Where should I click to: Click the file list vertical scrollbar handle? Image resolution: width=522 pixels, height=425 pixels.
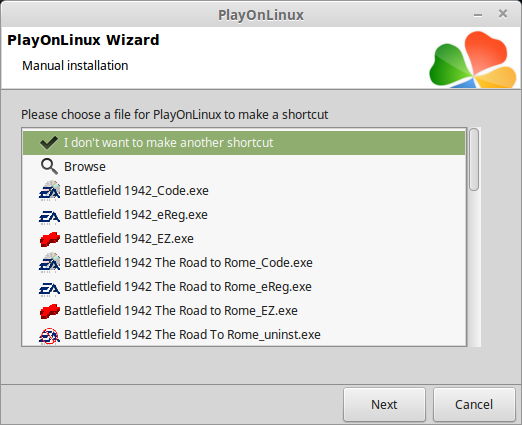coord(474,160)
